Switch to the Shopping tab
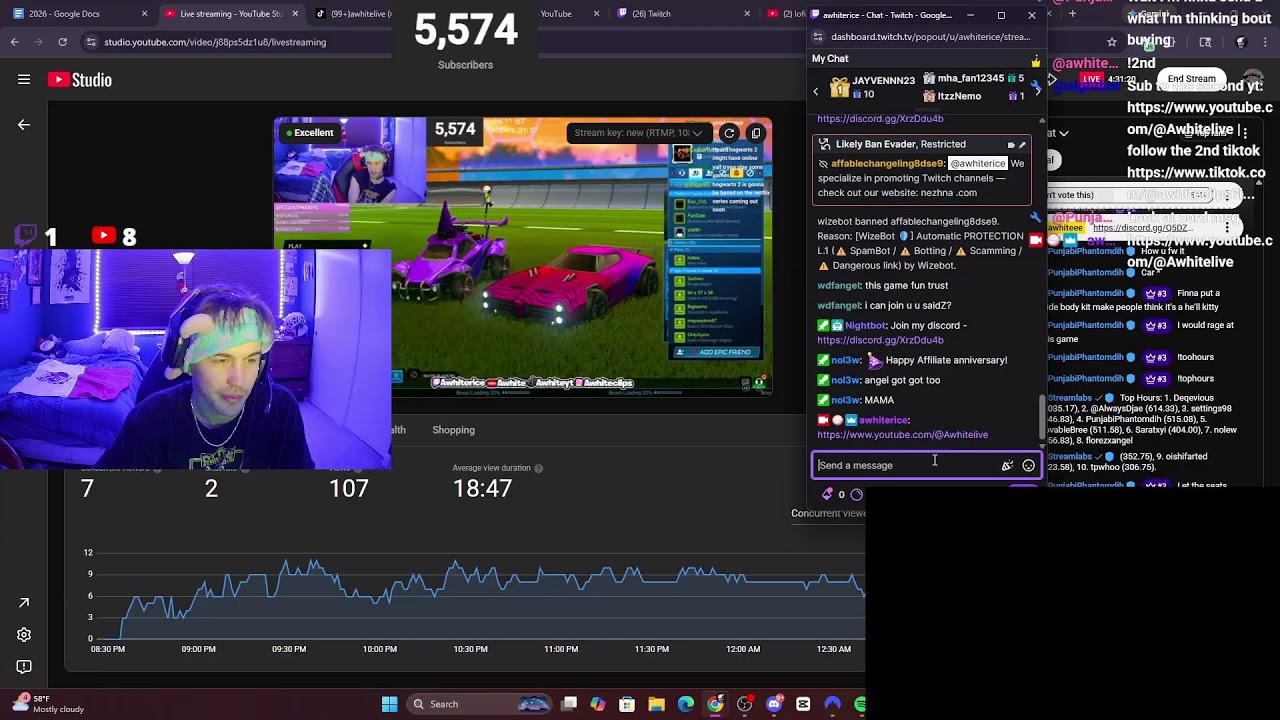The width and height of the screenshot is (1280, 720). tap(453, 430)
